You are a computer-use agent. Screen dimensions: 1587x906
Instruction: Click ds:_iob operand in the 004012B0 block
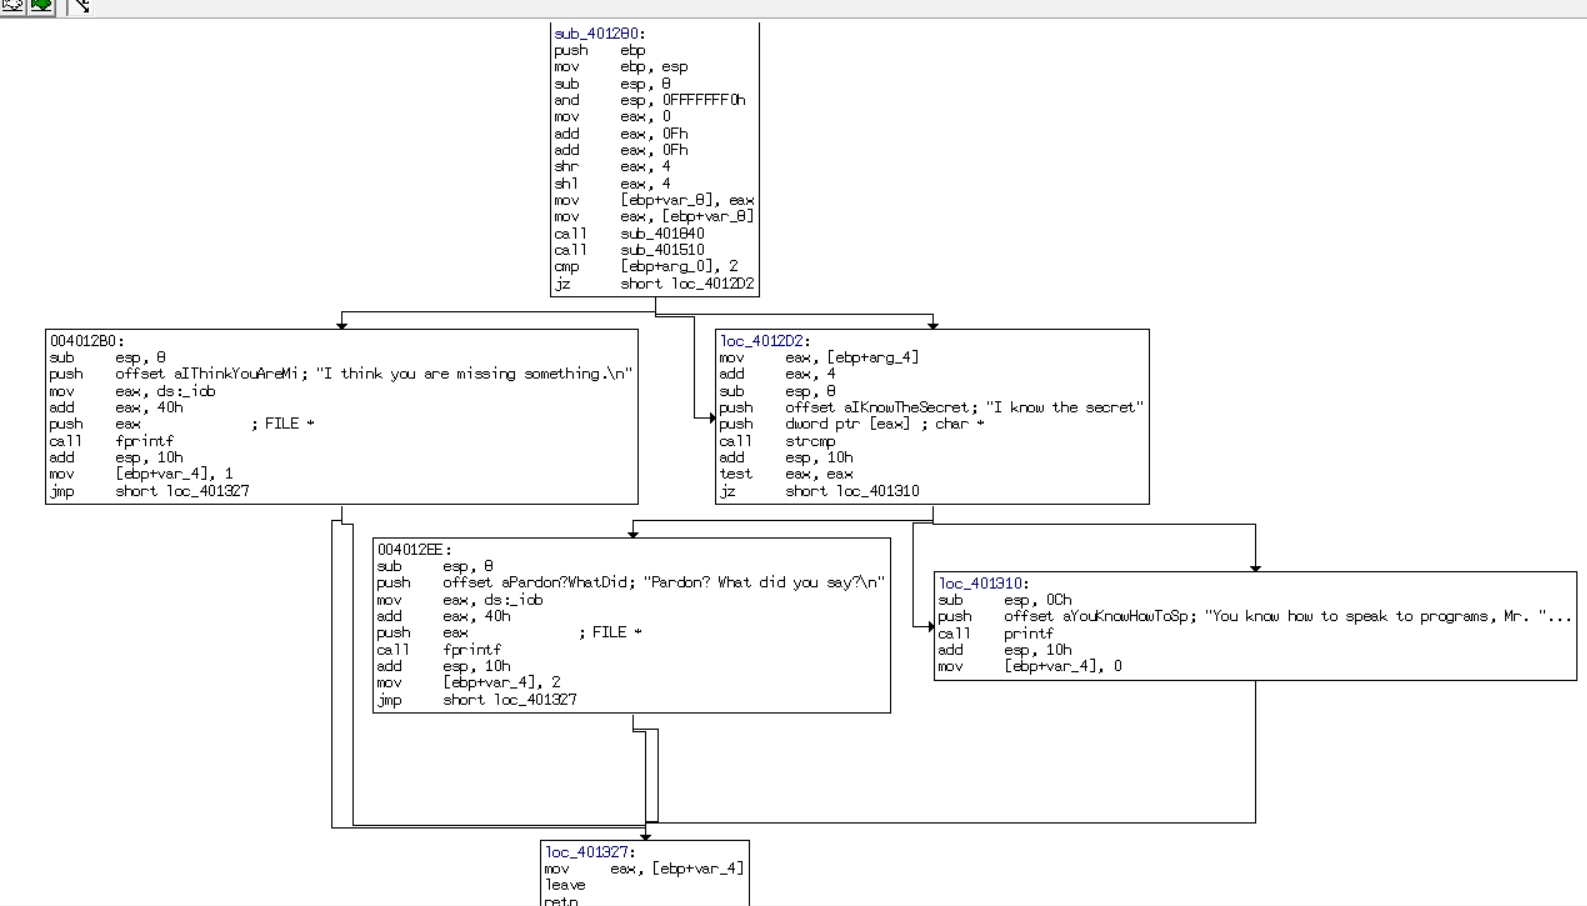tap(186, 391)
